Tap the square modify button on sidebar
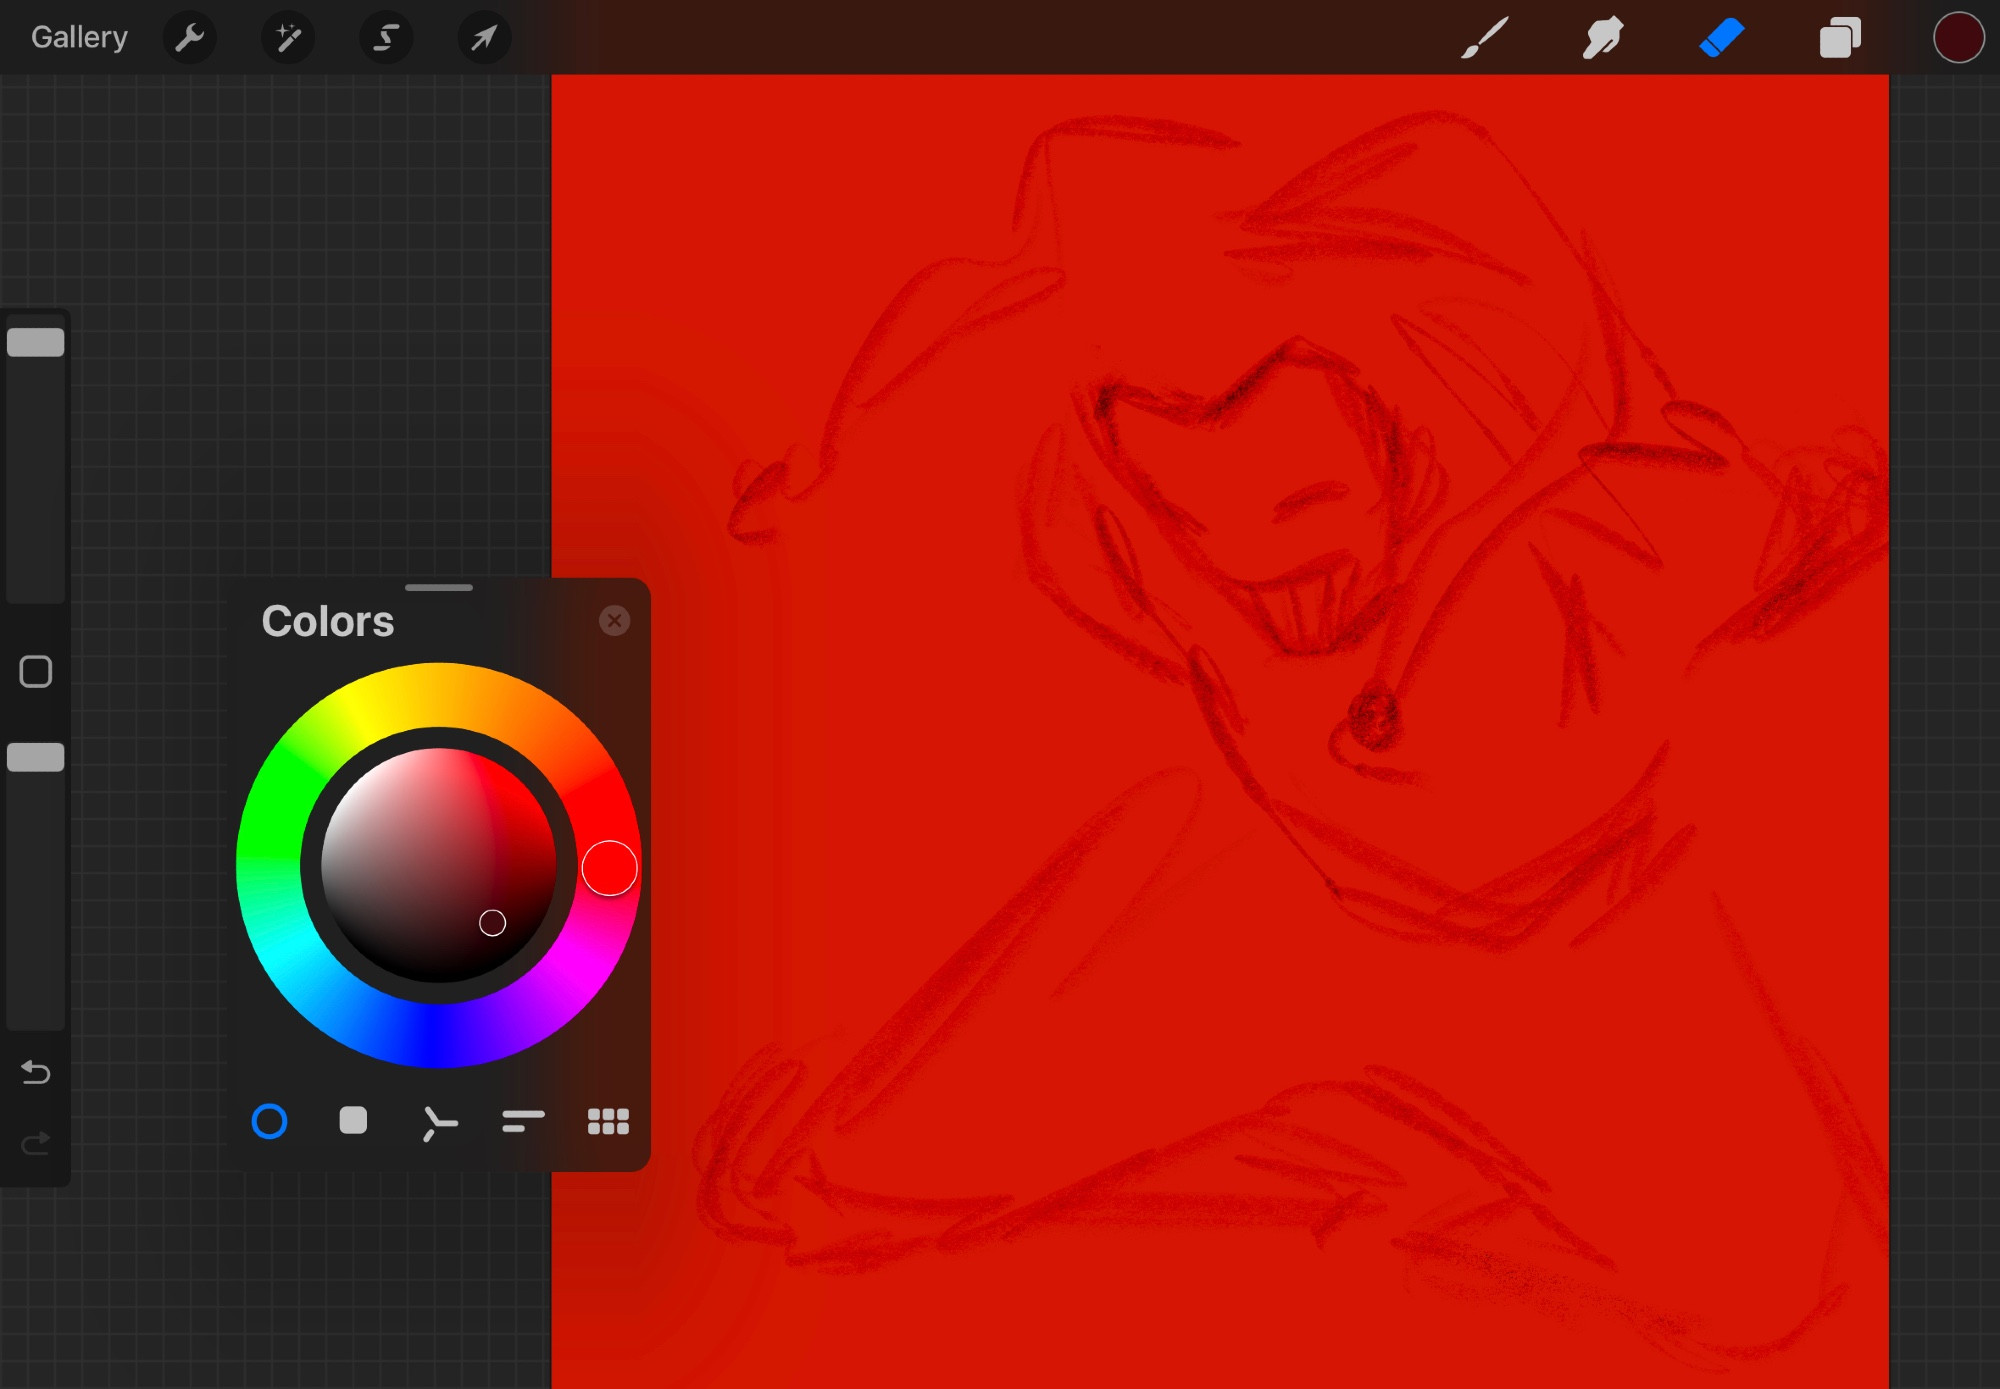Image resolution: width=2000 pixels, height=1389 pixels. click(x=36, y=672)
